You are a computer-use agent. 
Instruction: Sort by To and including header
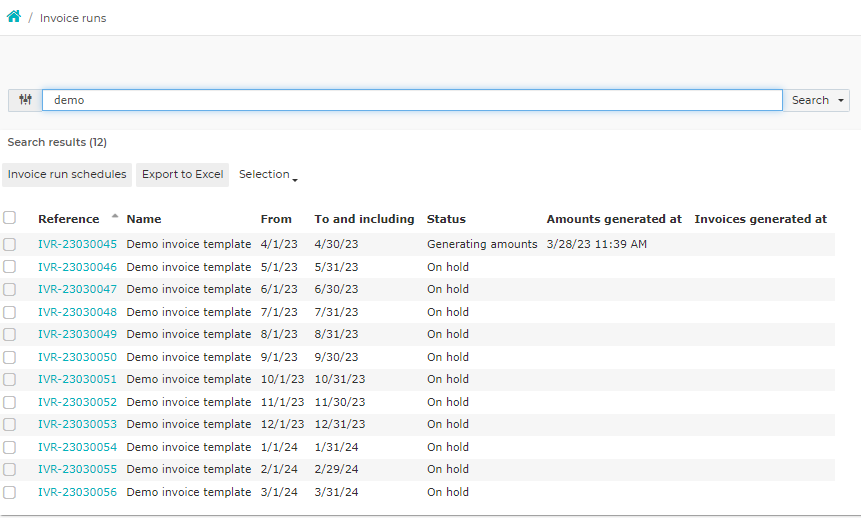(364, 219)
